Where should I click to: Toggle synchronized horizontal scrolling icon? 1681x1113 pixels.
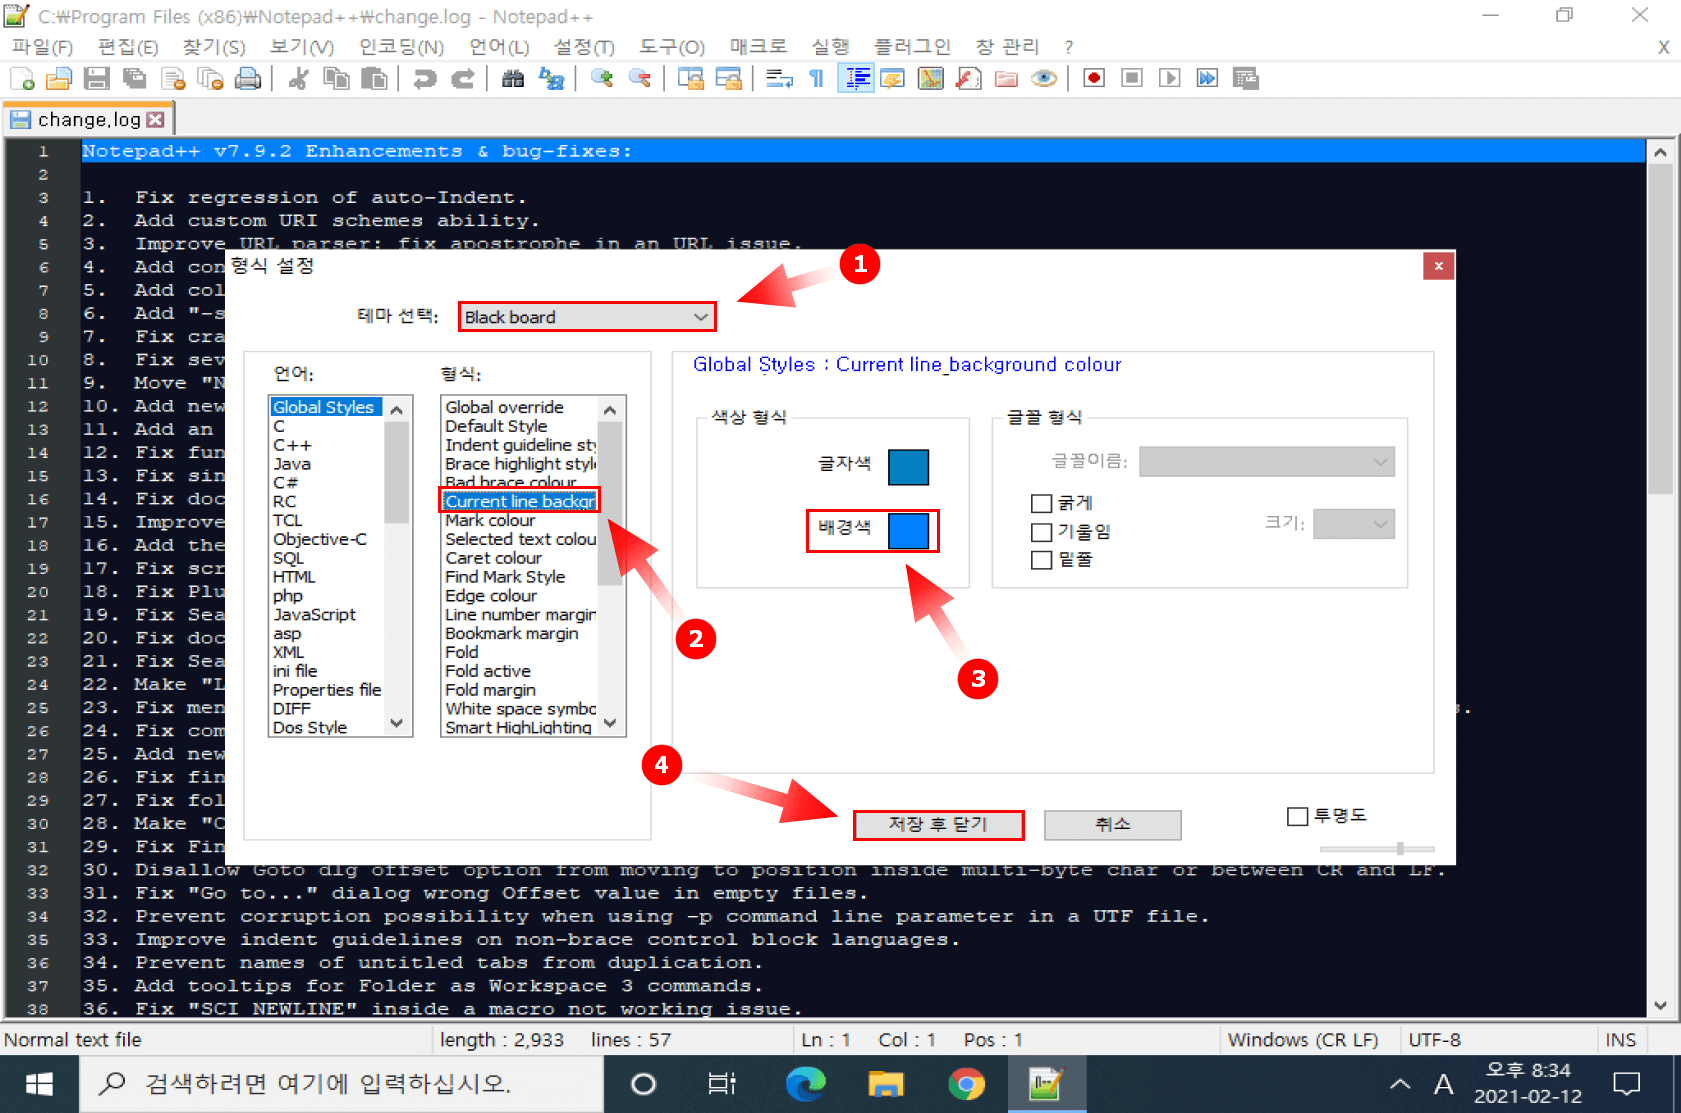click(729, 79)
